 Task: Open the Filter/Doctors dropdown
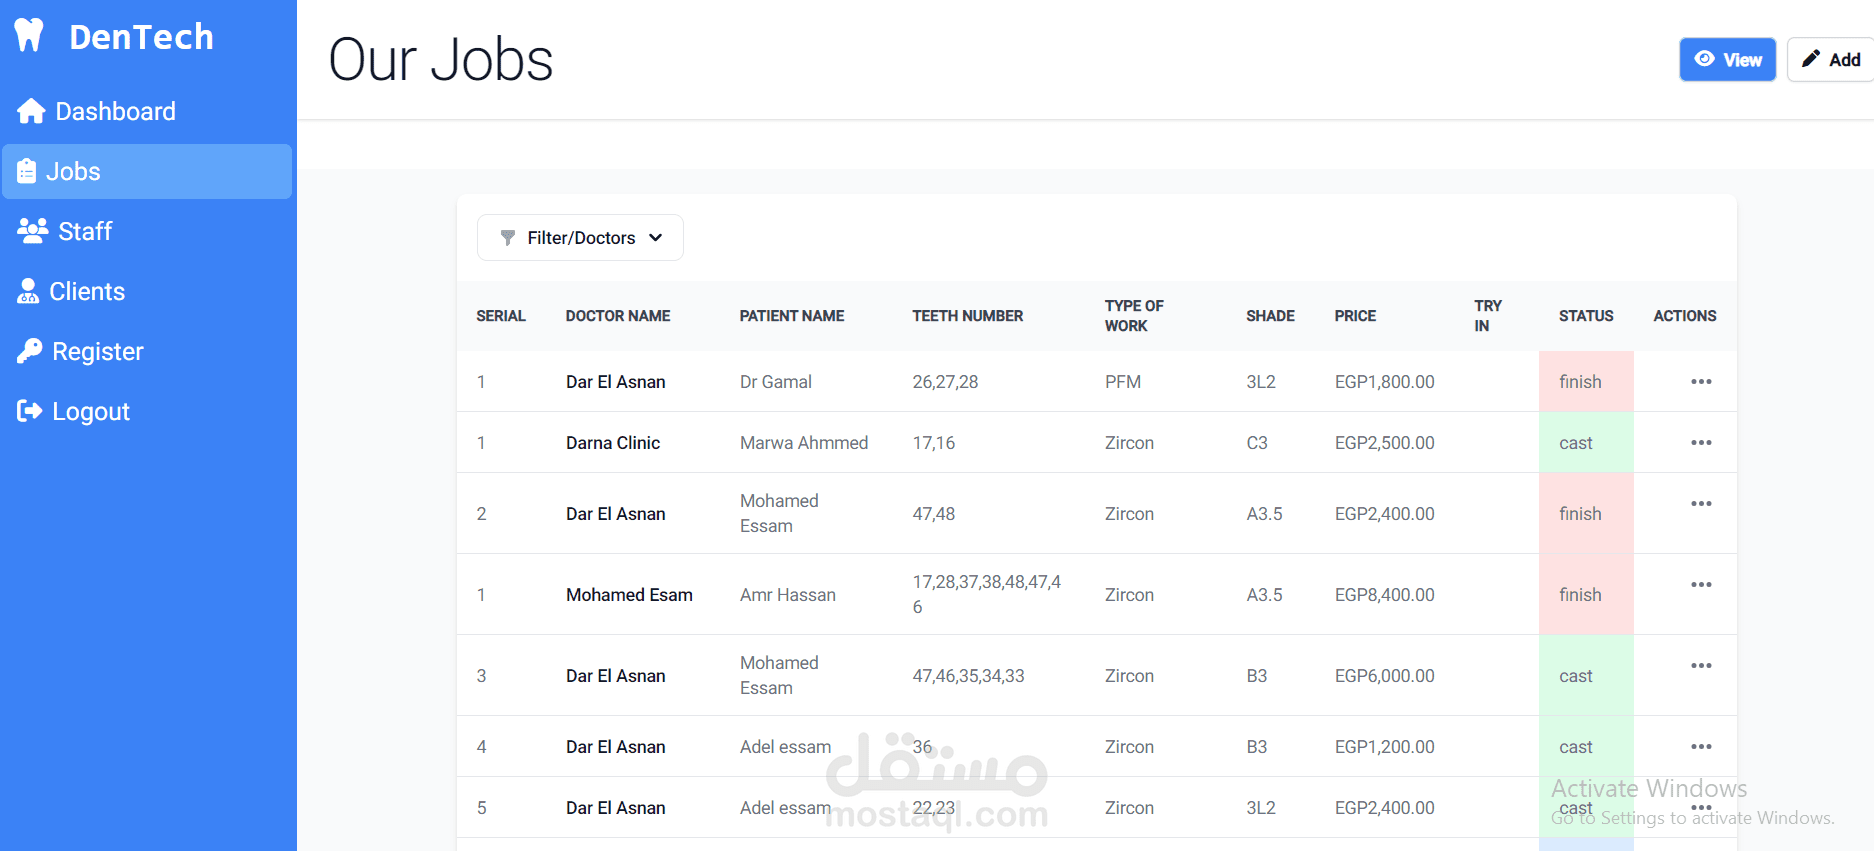[x=580, y=238]
